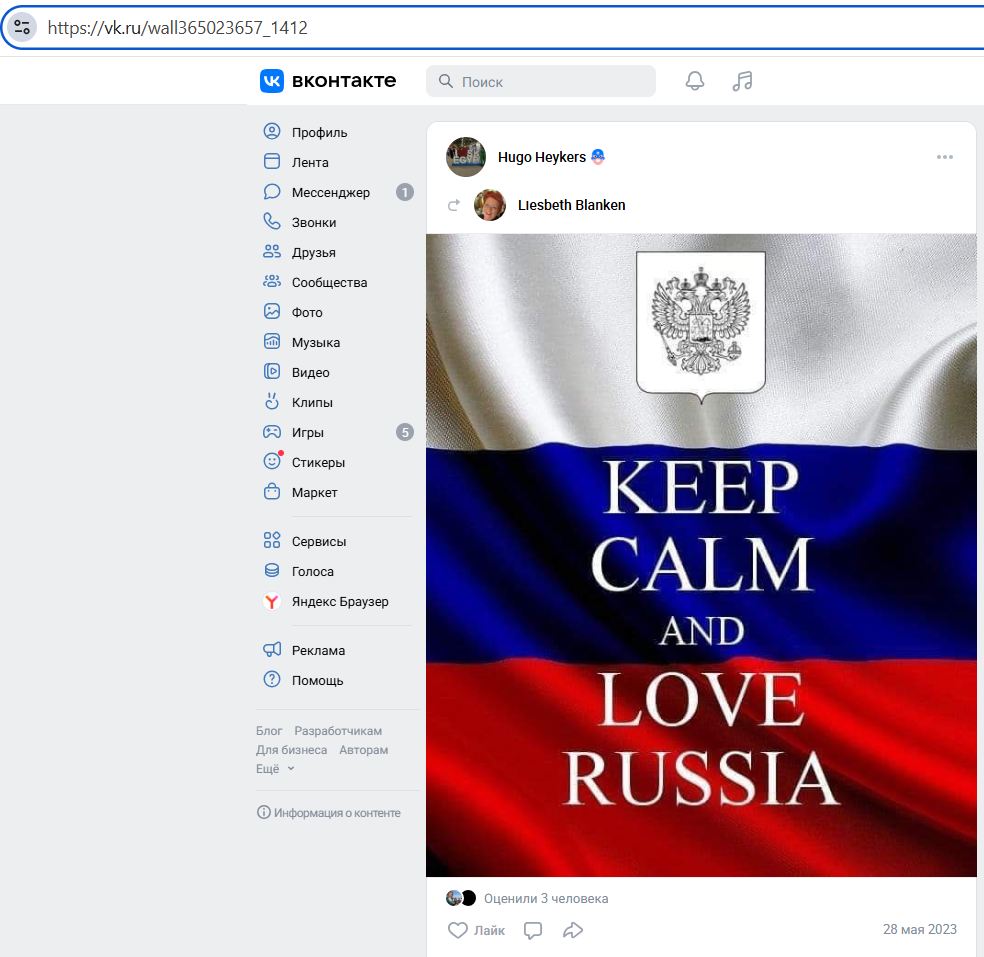The width and height of the screenshot is (984, 957).
Task: Click the Сервисы grid icon
Action: coord(272,540)
